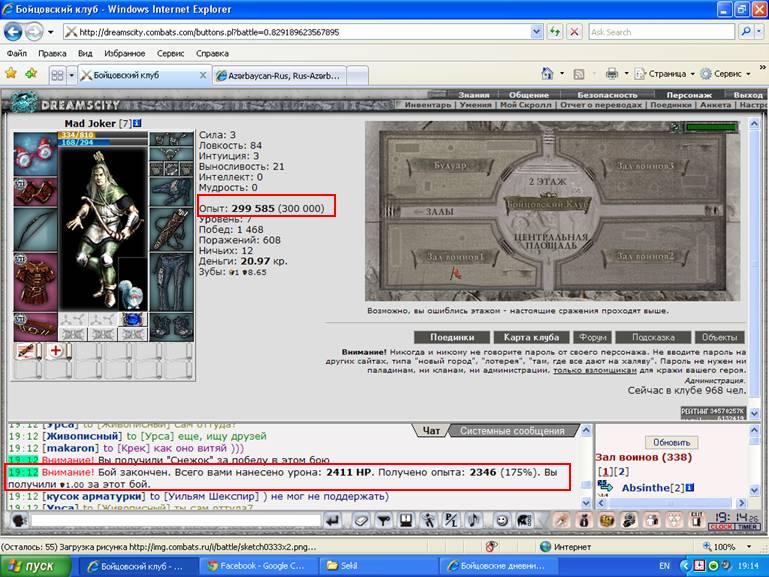Click the squirrel pet portrait

click(x=131, y=294)
